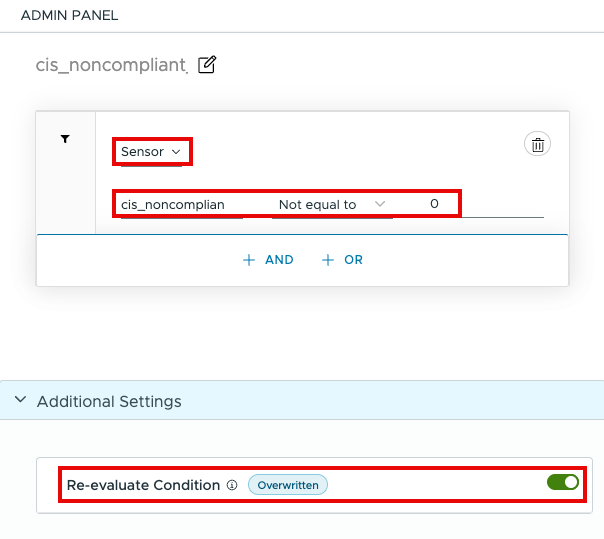Image resolution: width=604 pixels, height=539 pixels.
Task: Delete the condition with the trash icon
Action: pyautogui.click(x=537, y=145)
